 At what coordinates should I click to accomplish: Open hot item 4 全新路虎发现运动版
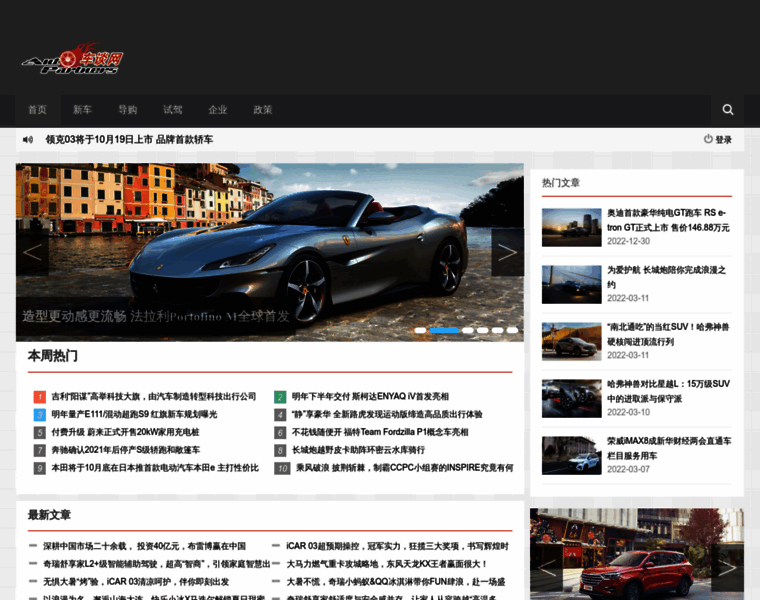point(387,414)
